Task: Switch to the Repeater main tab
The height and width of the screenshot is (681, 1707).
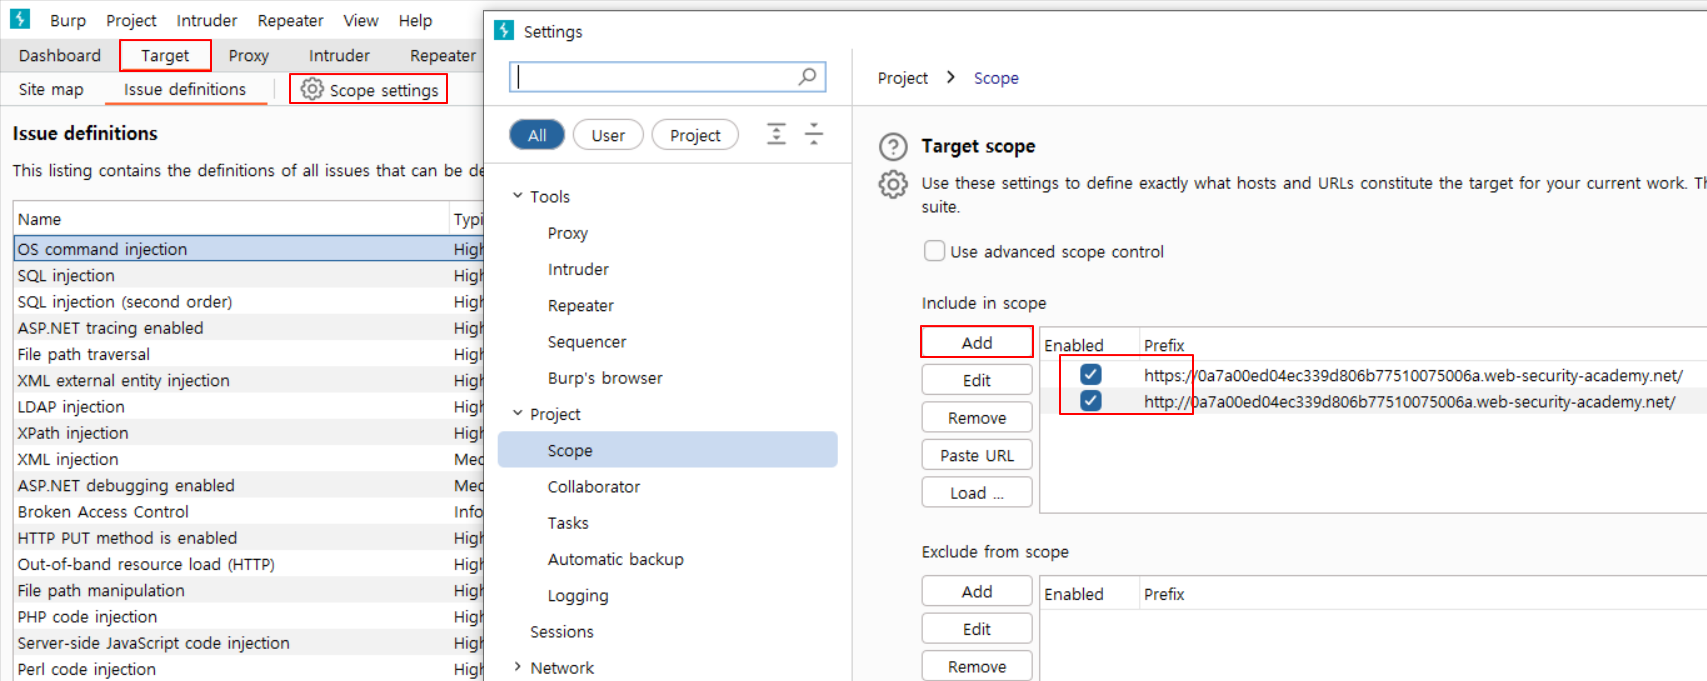Action: point(442,55)
